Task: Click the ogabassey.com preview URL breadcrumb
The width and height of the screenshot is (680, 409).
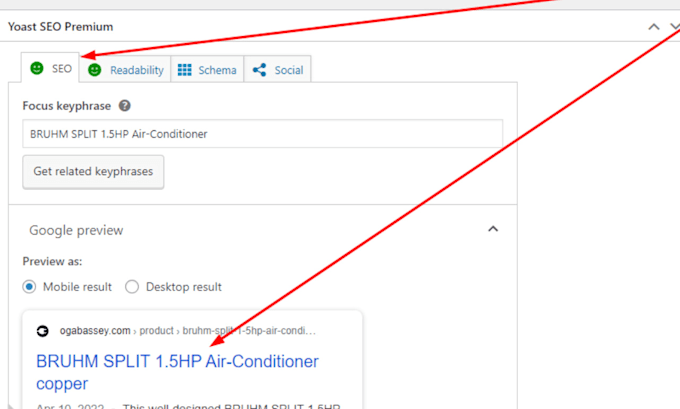Action: coord(188,330)
